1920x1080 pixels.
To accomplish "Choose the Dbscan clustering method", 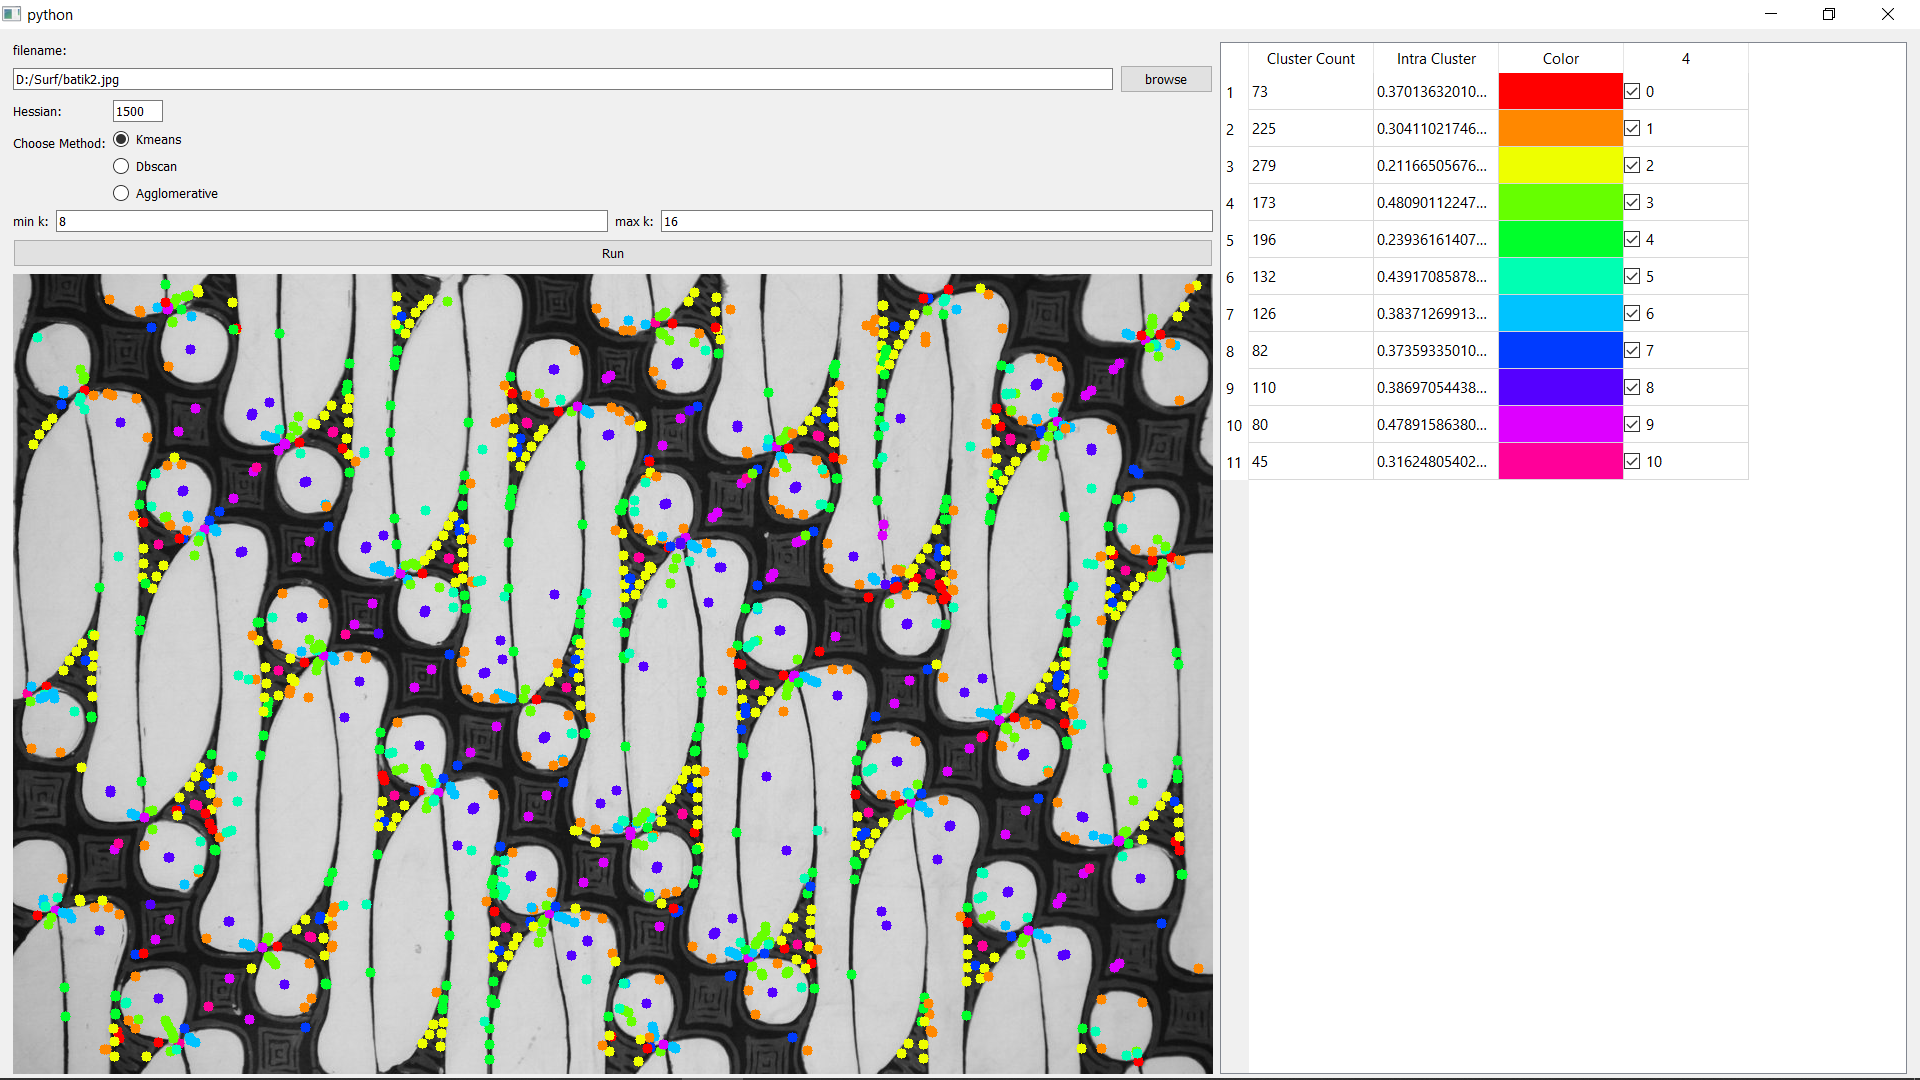I will pos(121,166).
